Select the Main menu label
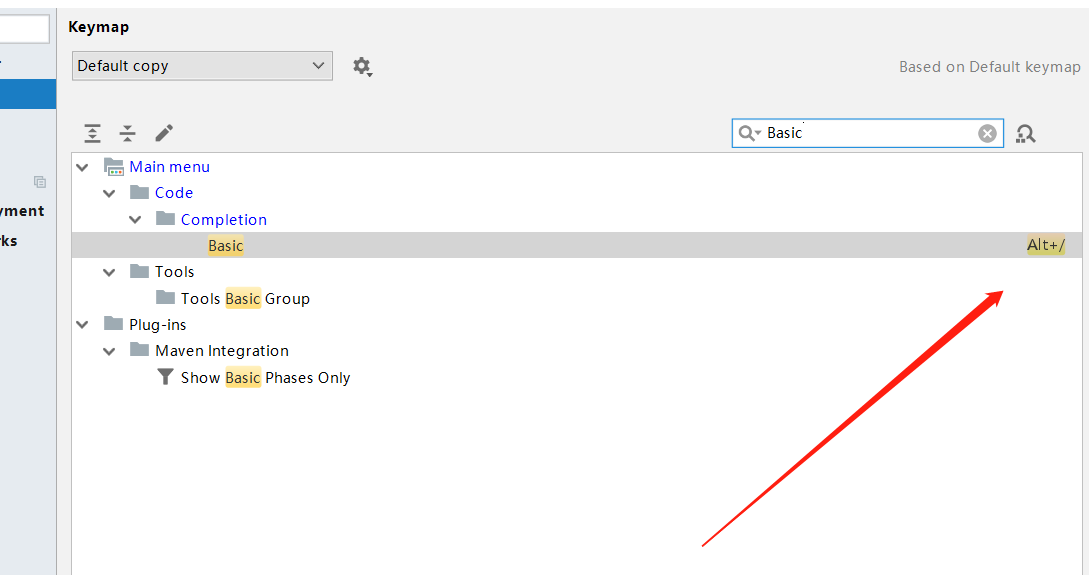Viewport: 1089px width, 575px height. tap(169, 167)
